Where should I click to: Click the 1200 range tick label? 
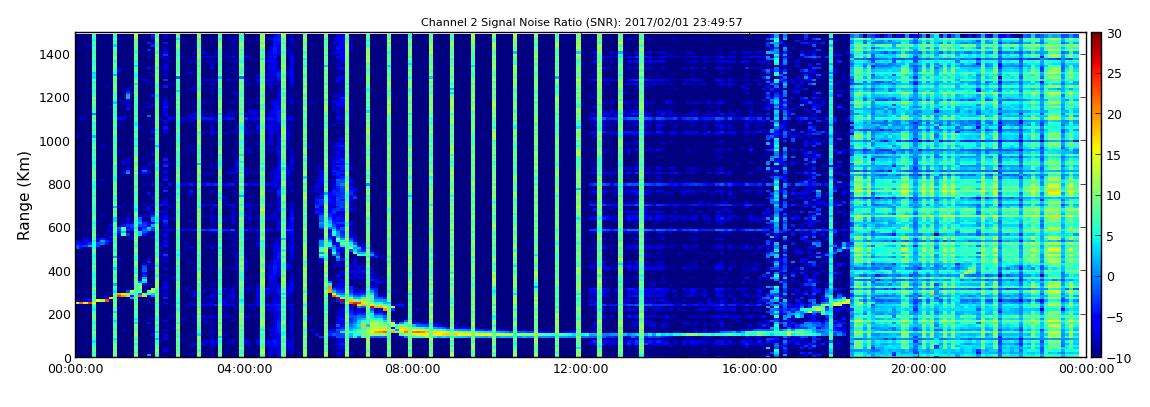click(55, 98)
